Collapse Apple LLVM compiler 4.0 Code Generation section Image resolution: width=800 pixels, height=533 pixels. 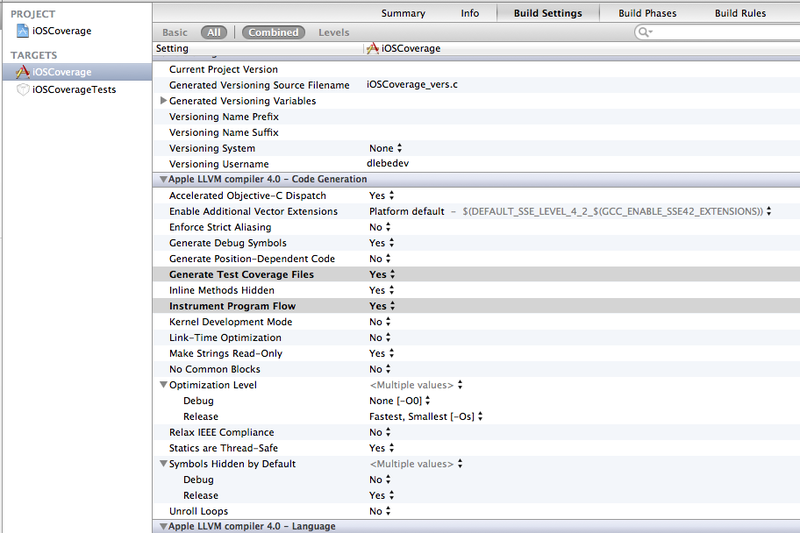pyautogui.click(x=163, y=179)
